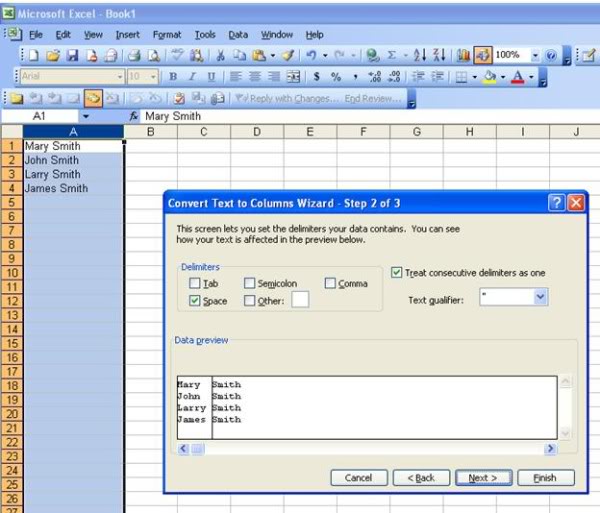
Task: Click the Chart Wizard icon
Action: [x=463, y=56]
